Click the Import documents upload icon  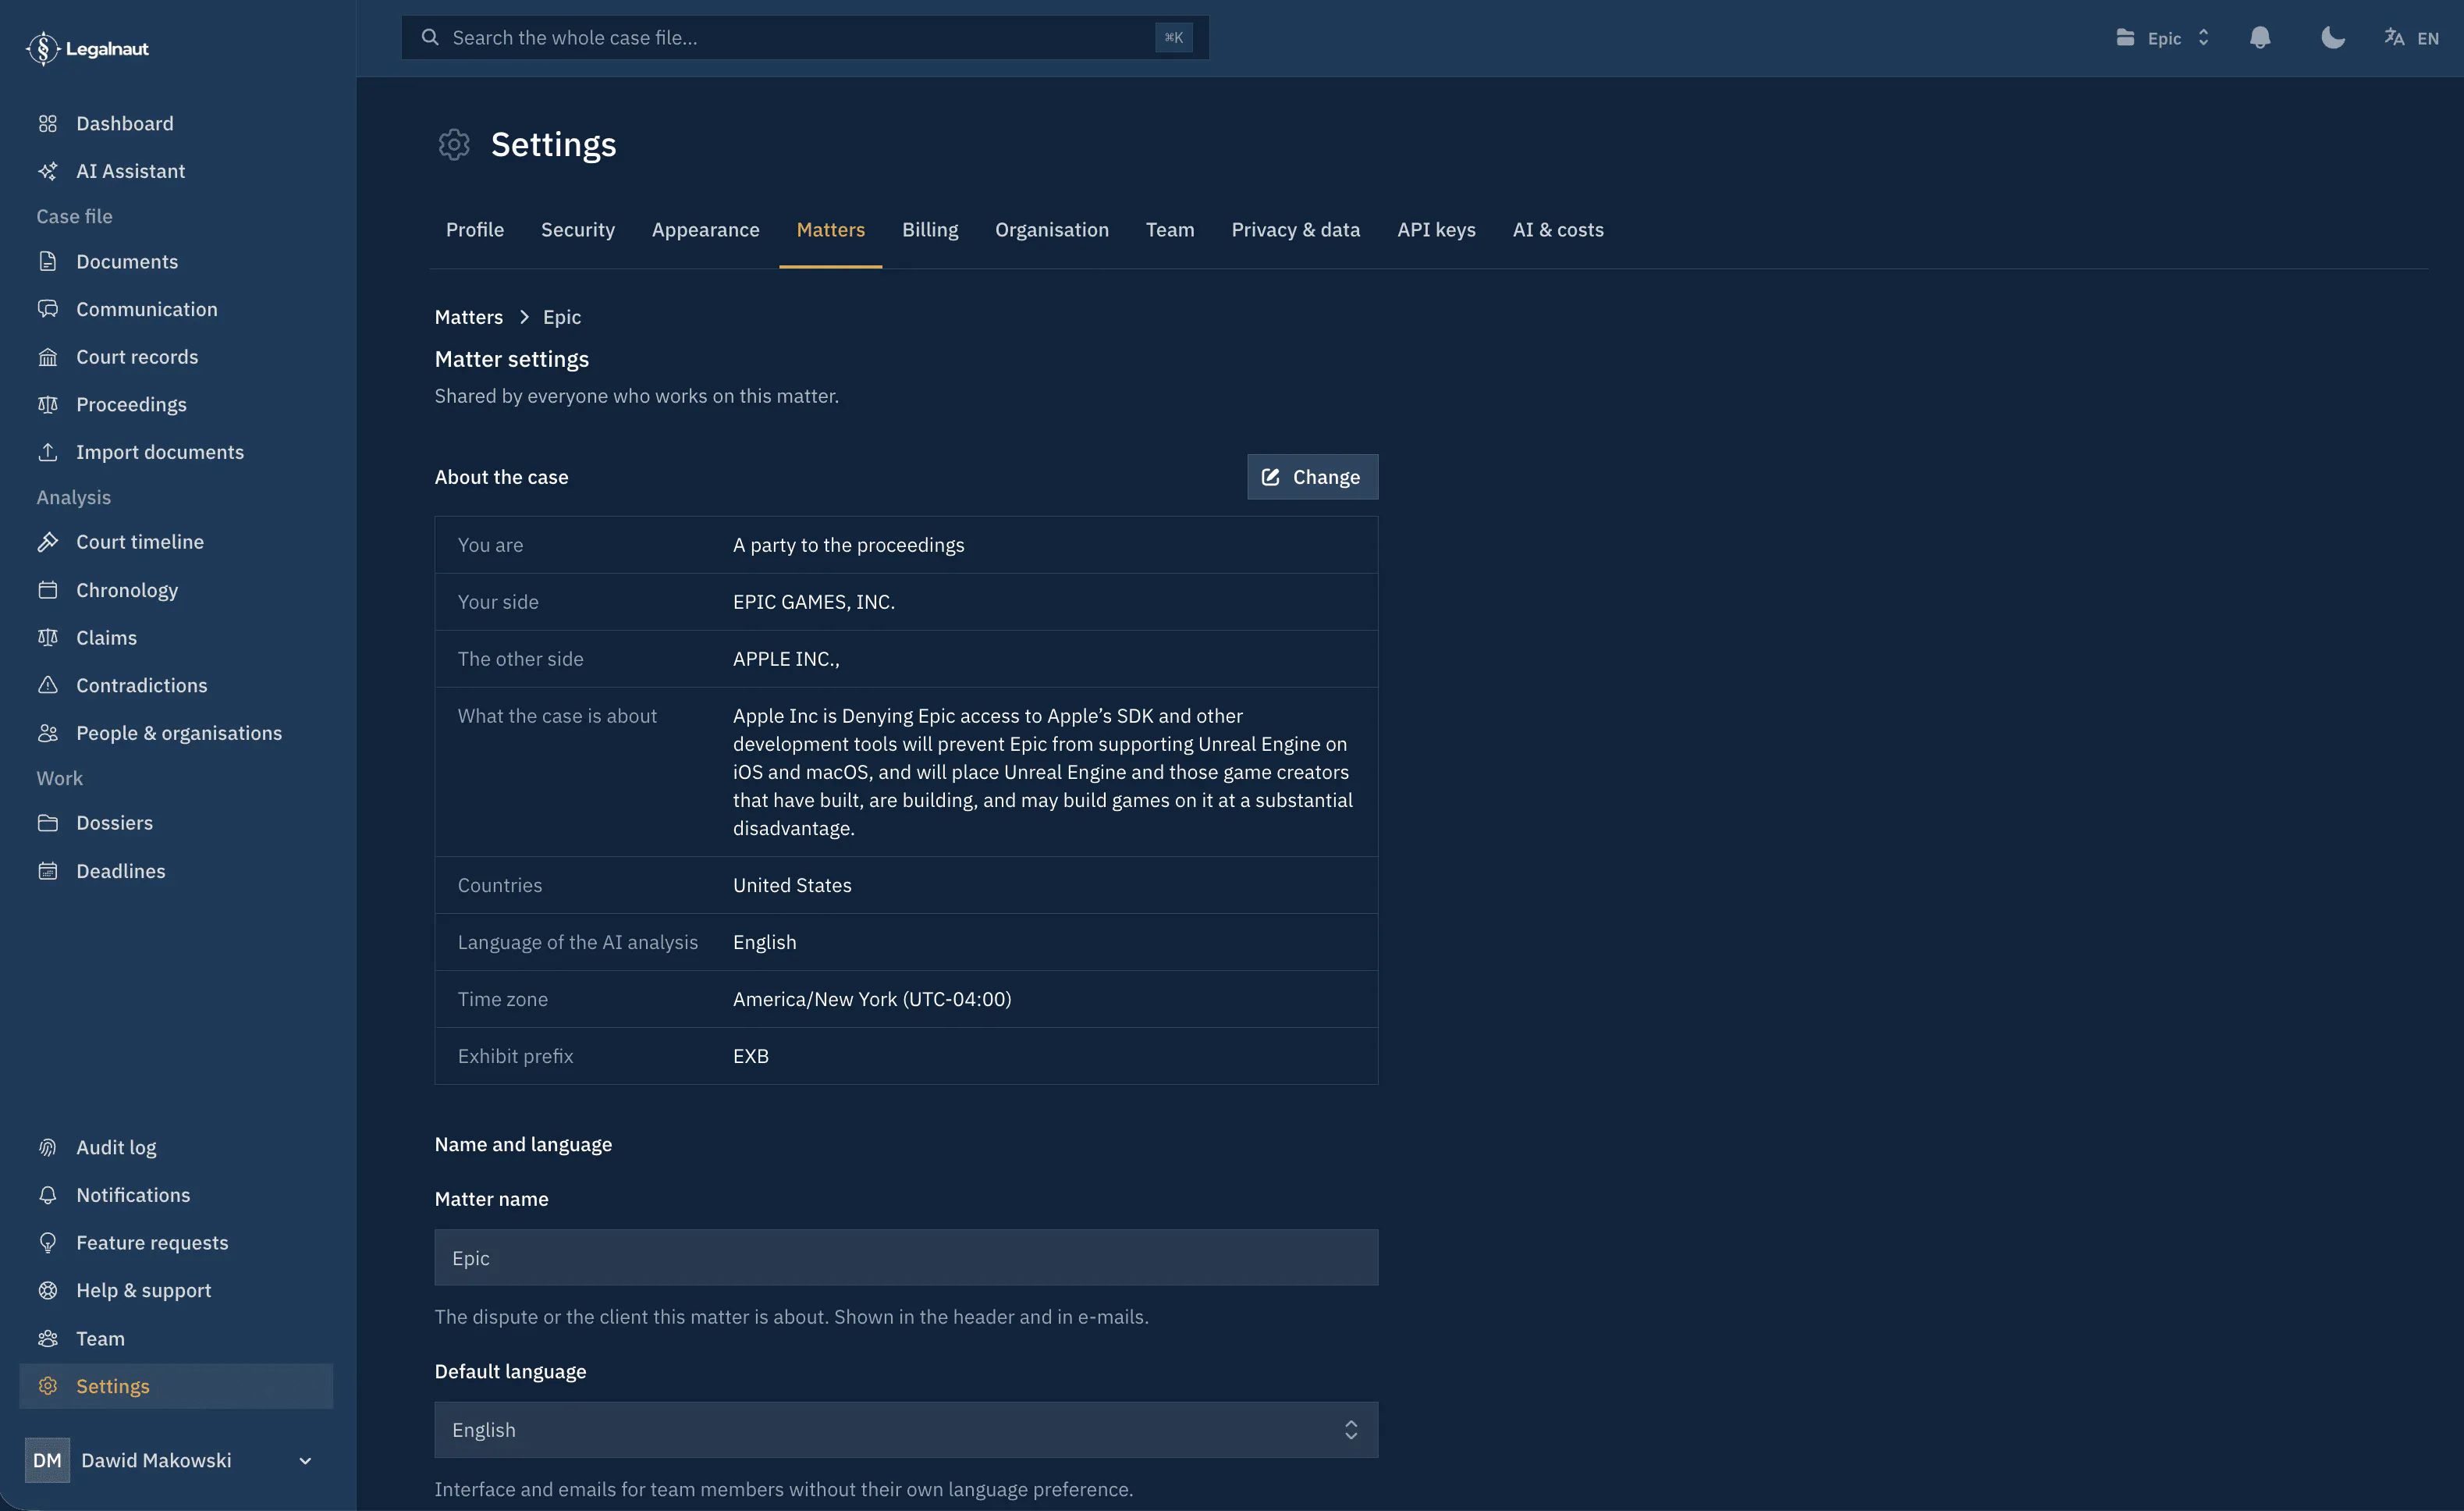pos(47,452)
